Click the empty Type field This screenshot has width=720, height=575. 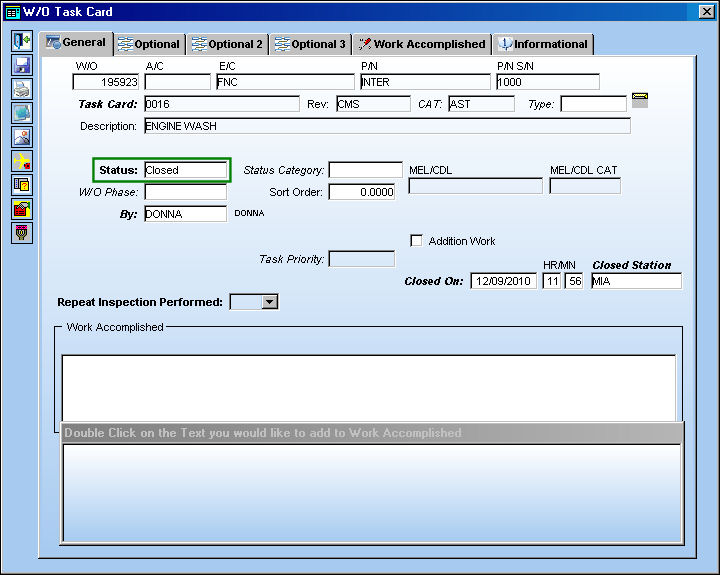click(593, 104)
